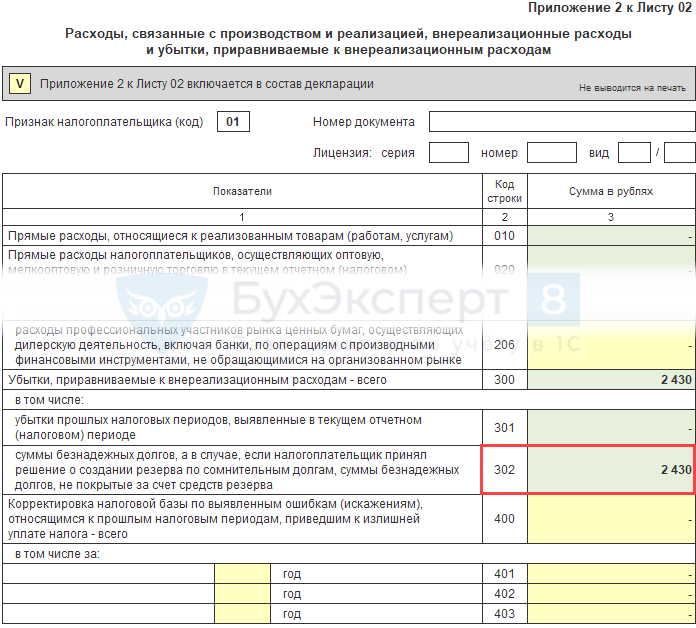Select the sum cell for line 403
Screen dimensions: 696x628
point(611,614)
